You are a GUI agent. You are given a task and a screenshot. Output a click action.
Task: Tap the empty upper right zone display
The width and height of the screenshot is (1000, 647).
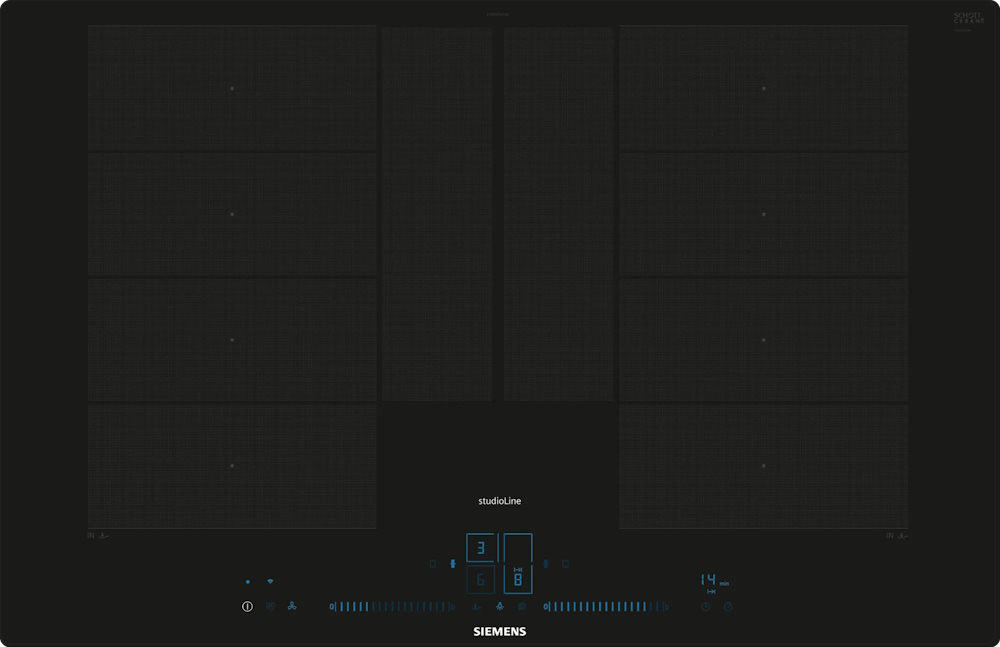(x=518, y=549)
